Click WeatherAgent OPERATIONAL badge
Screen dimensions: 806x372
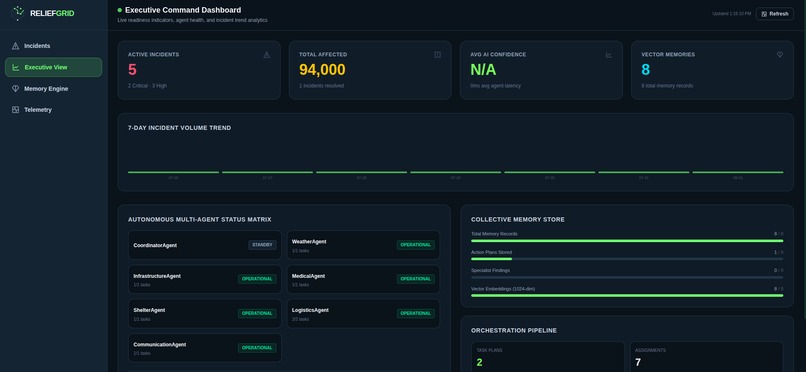pos(415,245)
